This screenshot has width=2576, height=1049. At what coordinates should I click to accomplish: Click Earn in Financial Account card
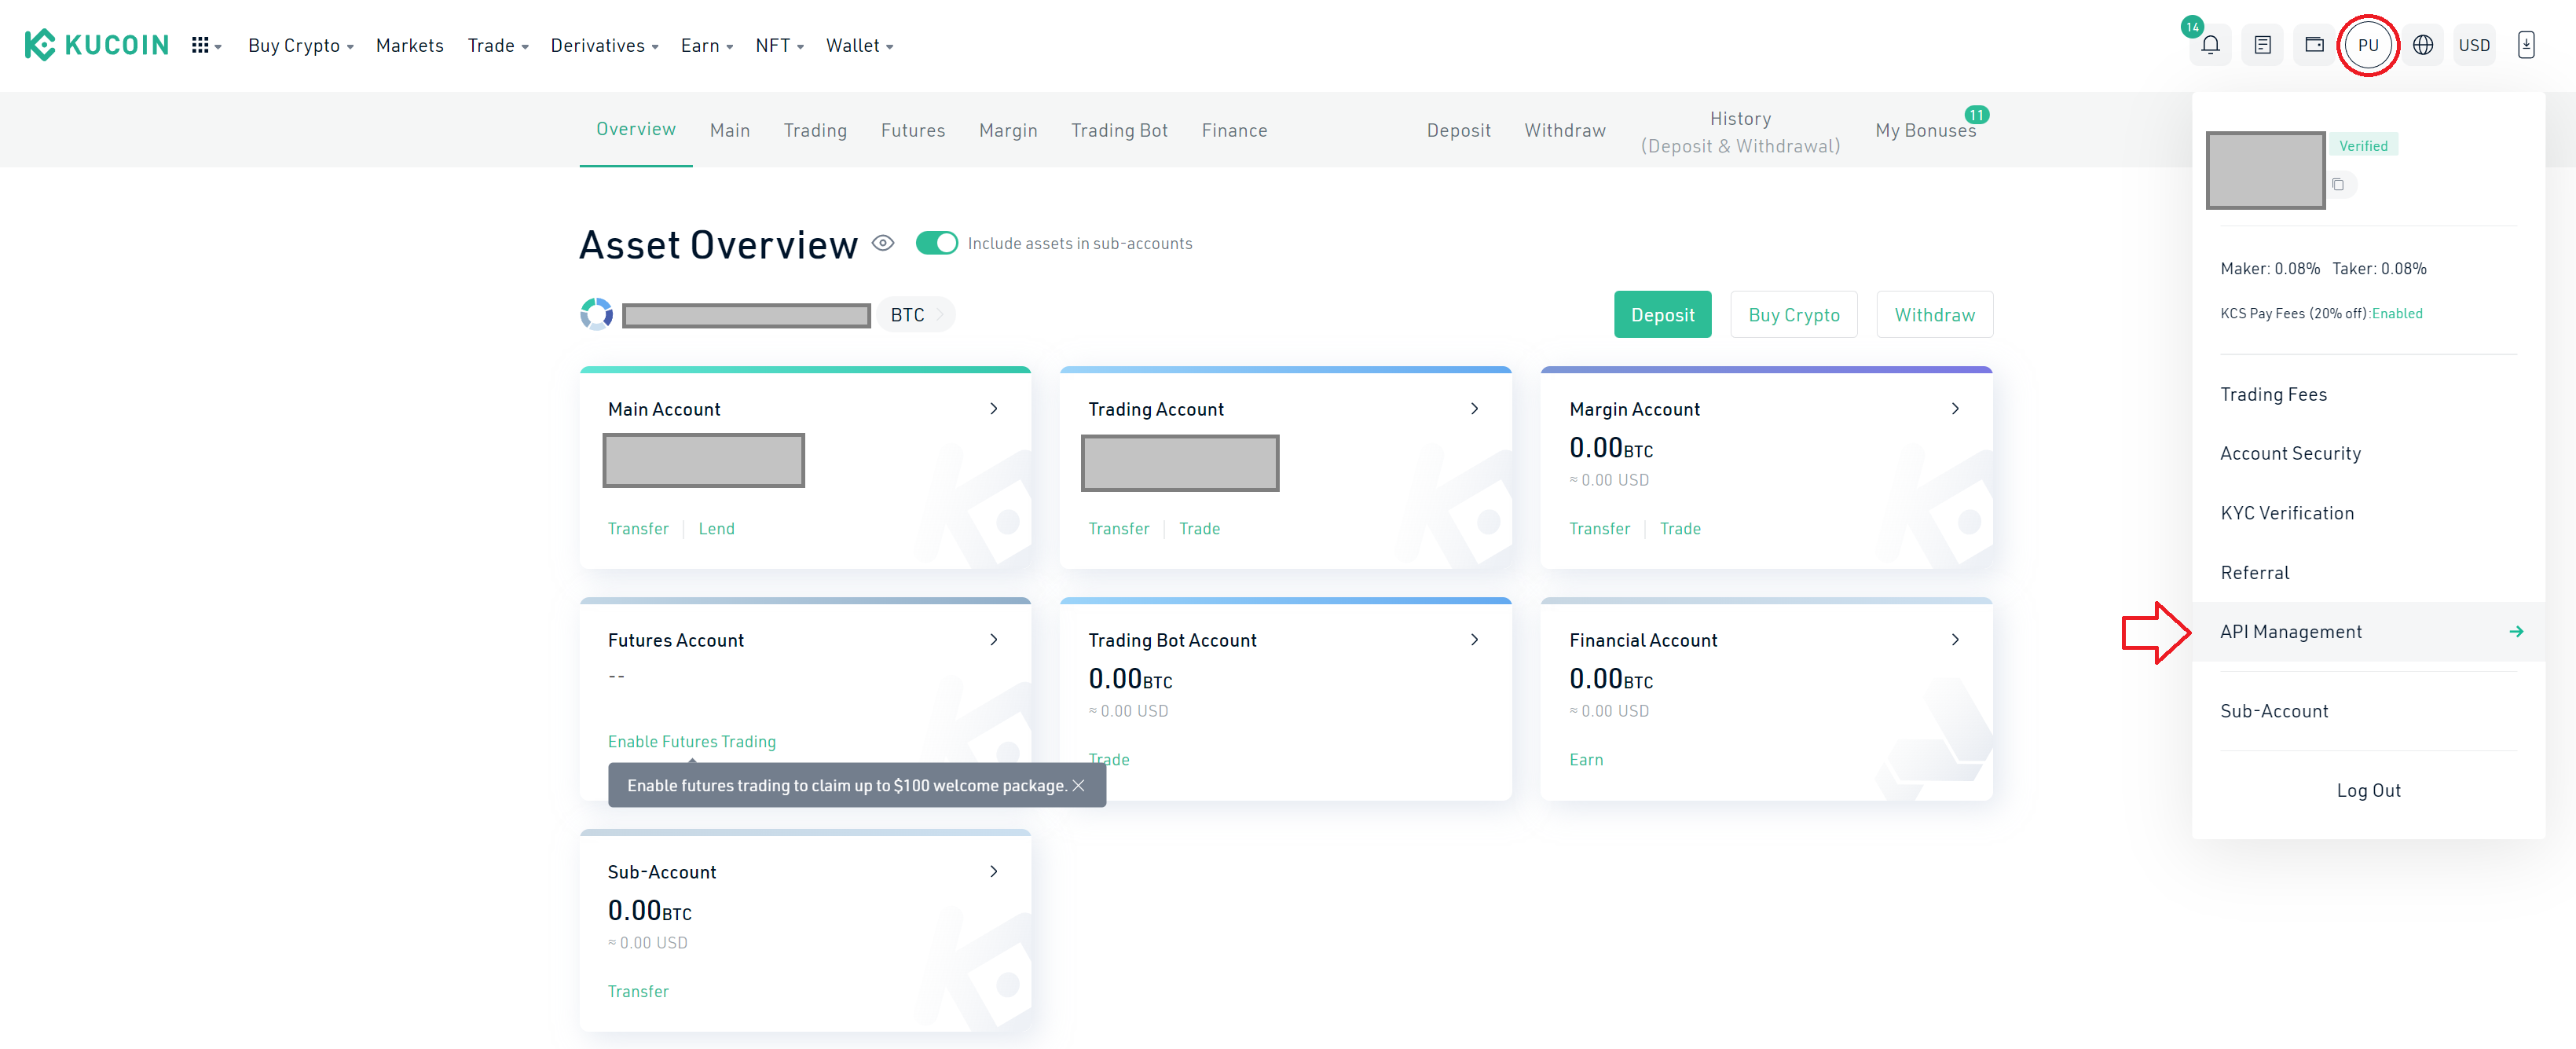pyautogui.click(x=1586, y=759)
